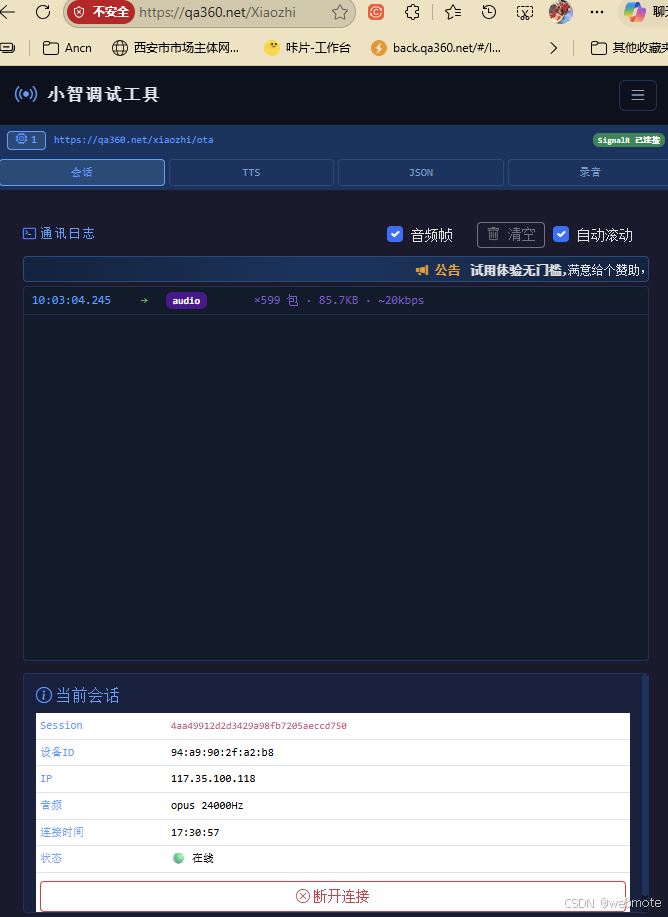Toggle the 音频帧 checkbox

[x=395, y=235]
